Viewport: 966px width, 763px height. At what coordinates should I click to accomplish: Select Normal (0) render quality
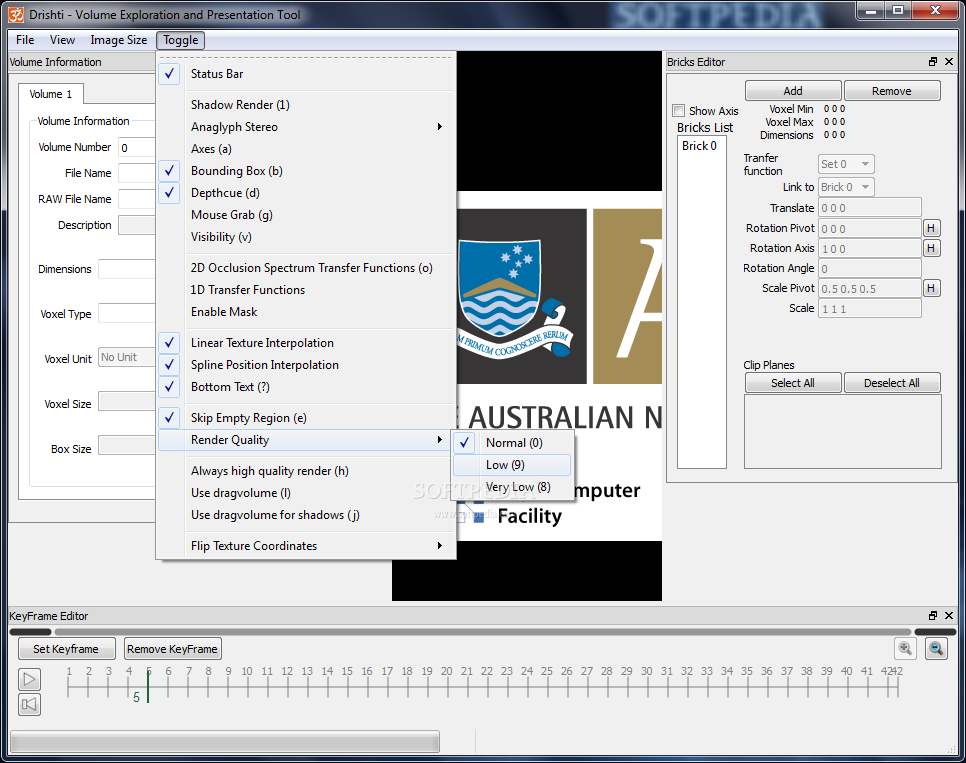click(x=513, y=443)
